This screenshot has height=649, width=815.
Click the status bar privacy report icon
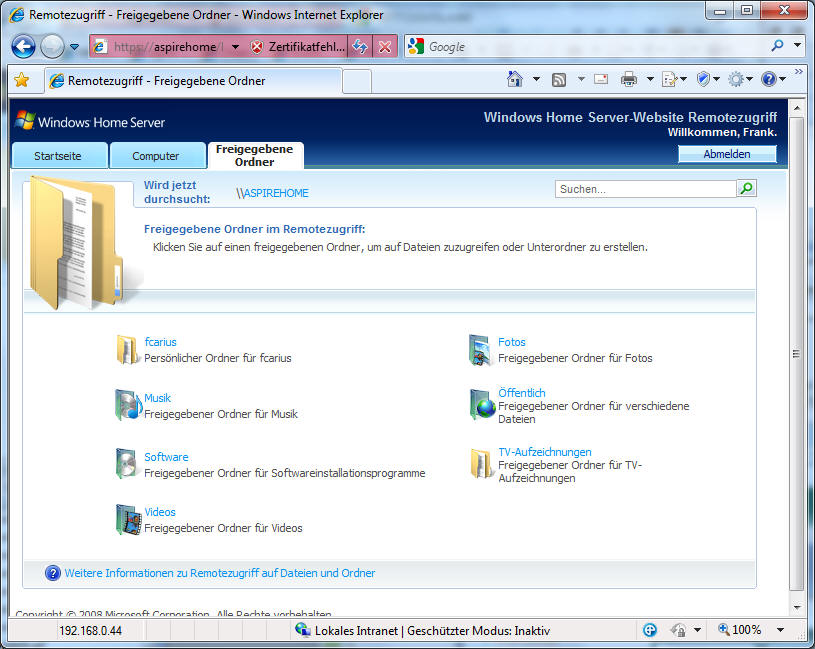pos(650,630)
